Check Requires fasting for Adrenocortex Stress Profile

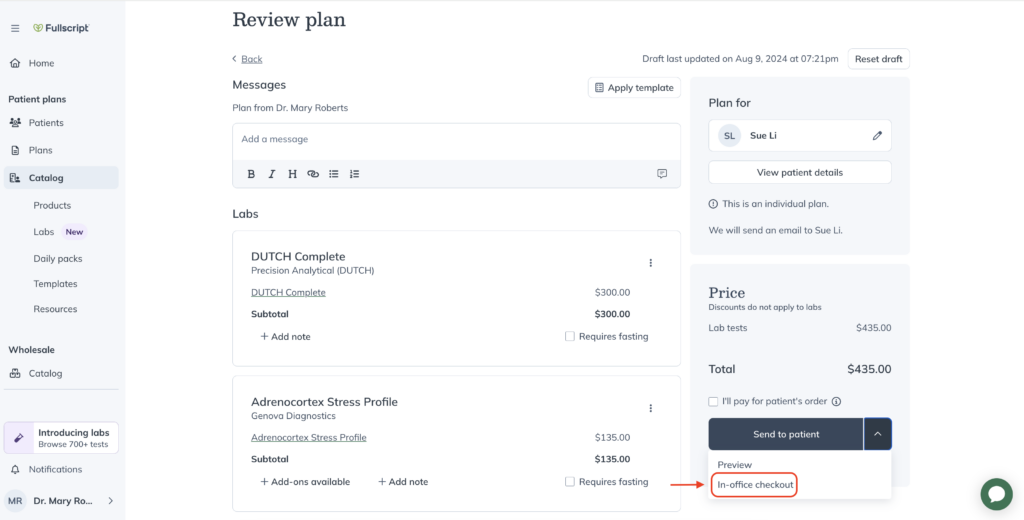coord(569,481)
